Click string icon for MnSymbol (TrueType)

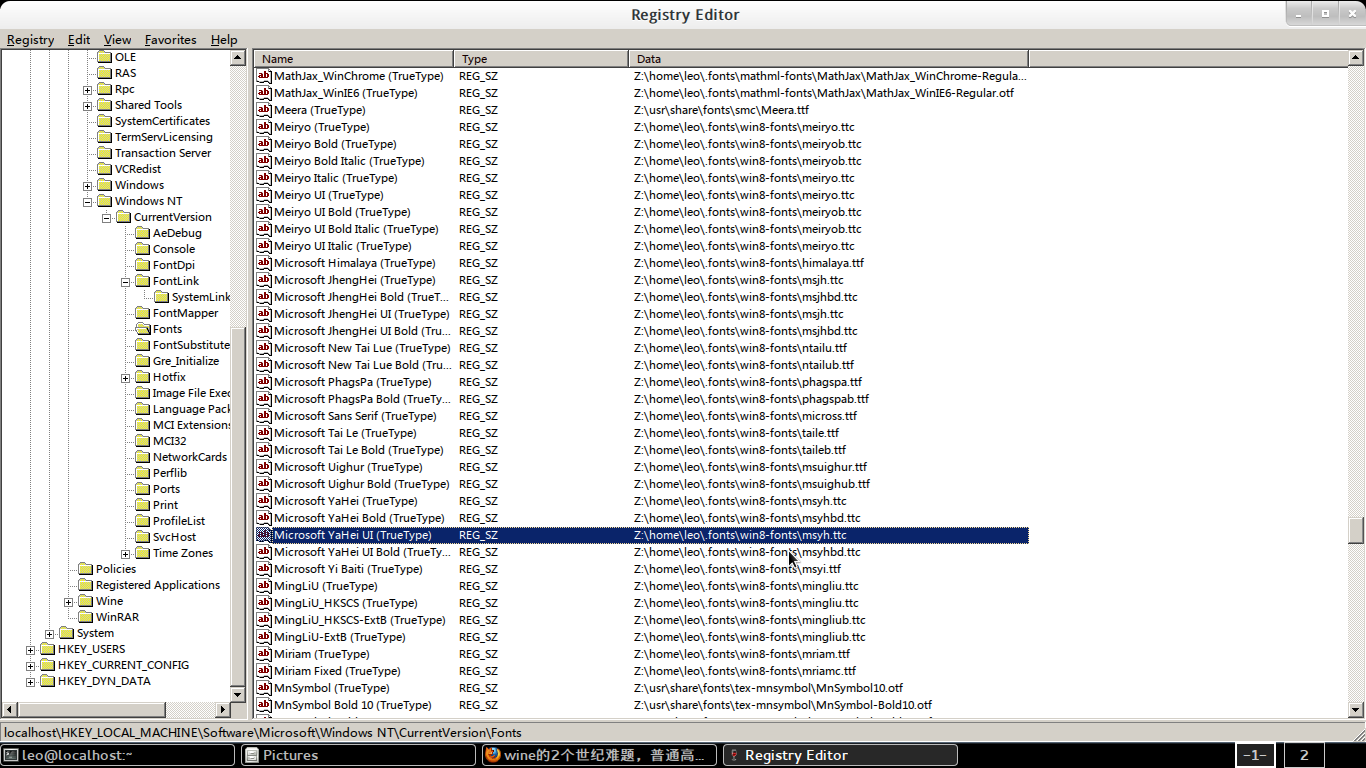tap(264, 688)
